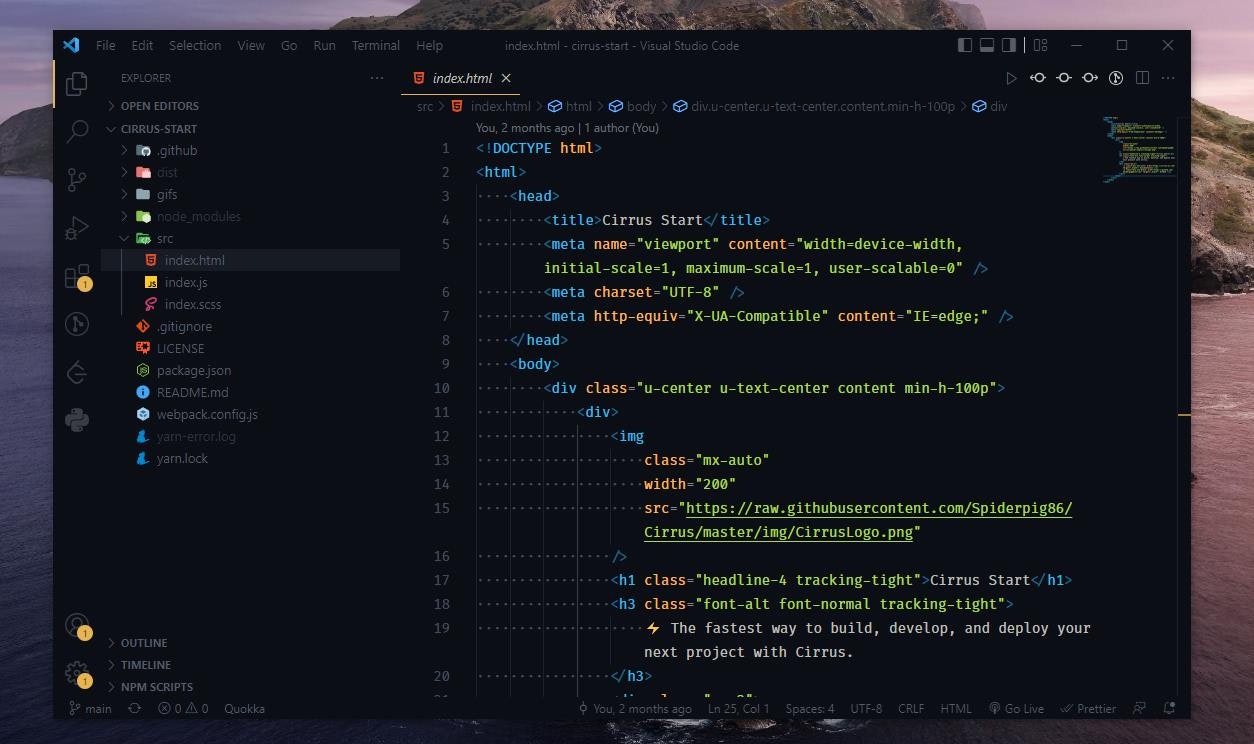The height and width of the screenshot is (744, 1254).
Task: Toggle the bottom panel layout button
Action: point(987,45)
